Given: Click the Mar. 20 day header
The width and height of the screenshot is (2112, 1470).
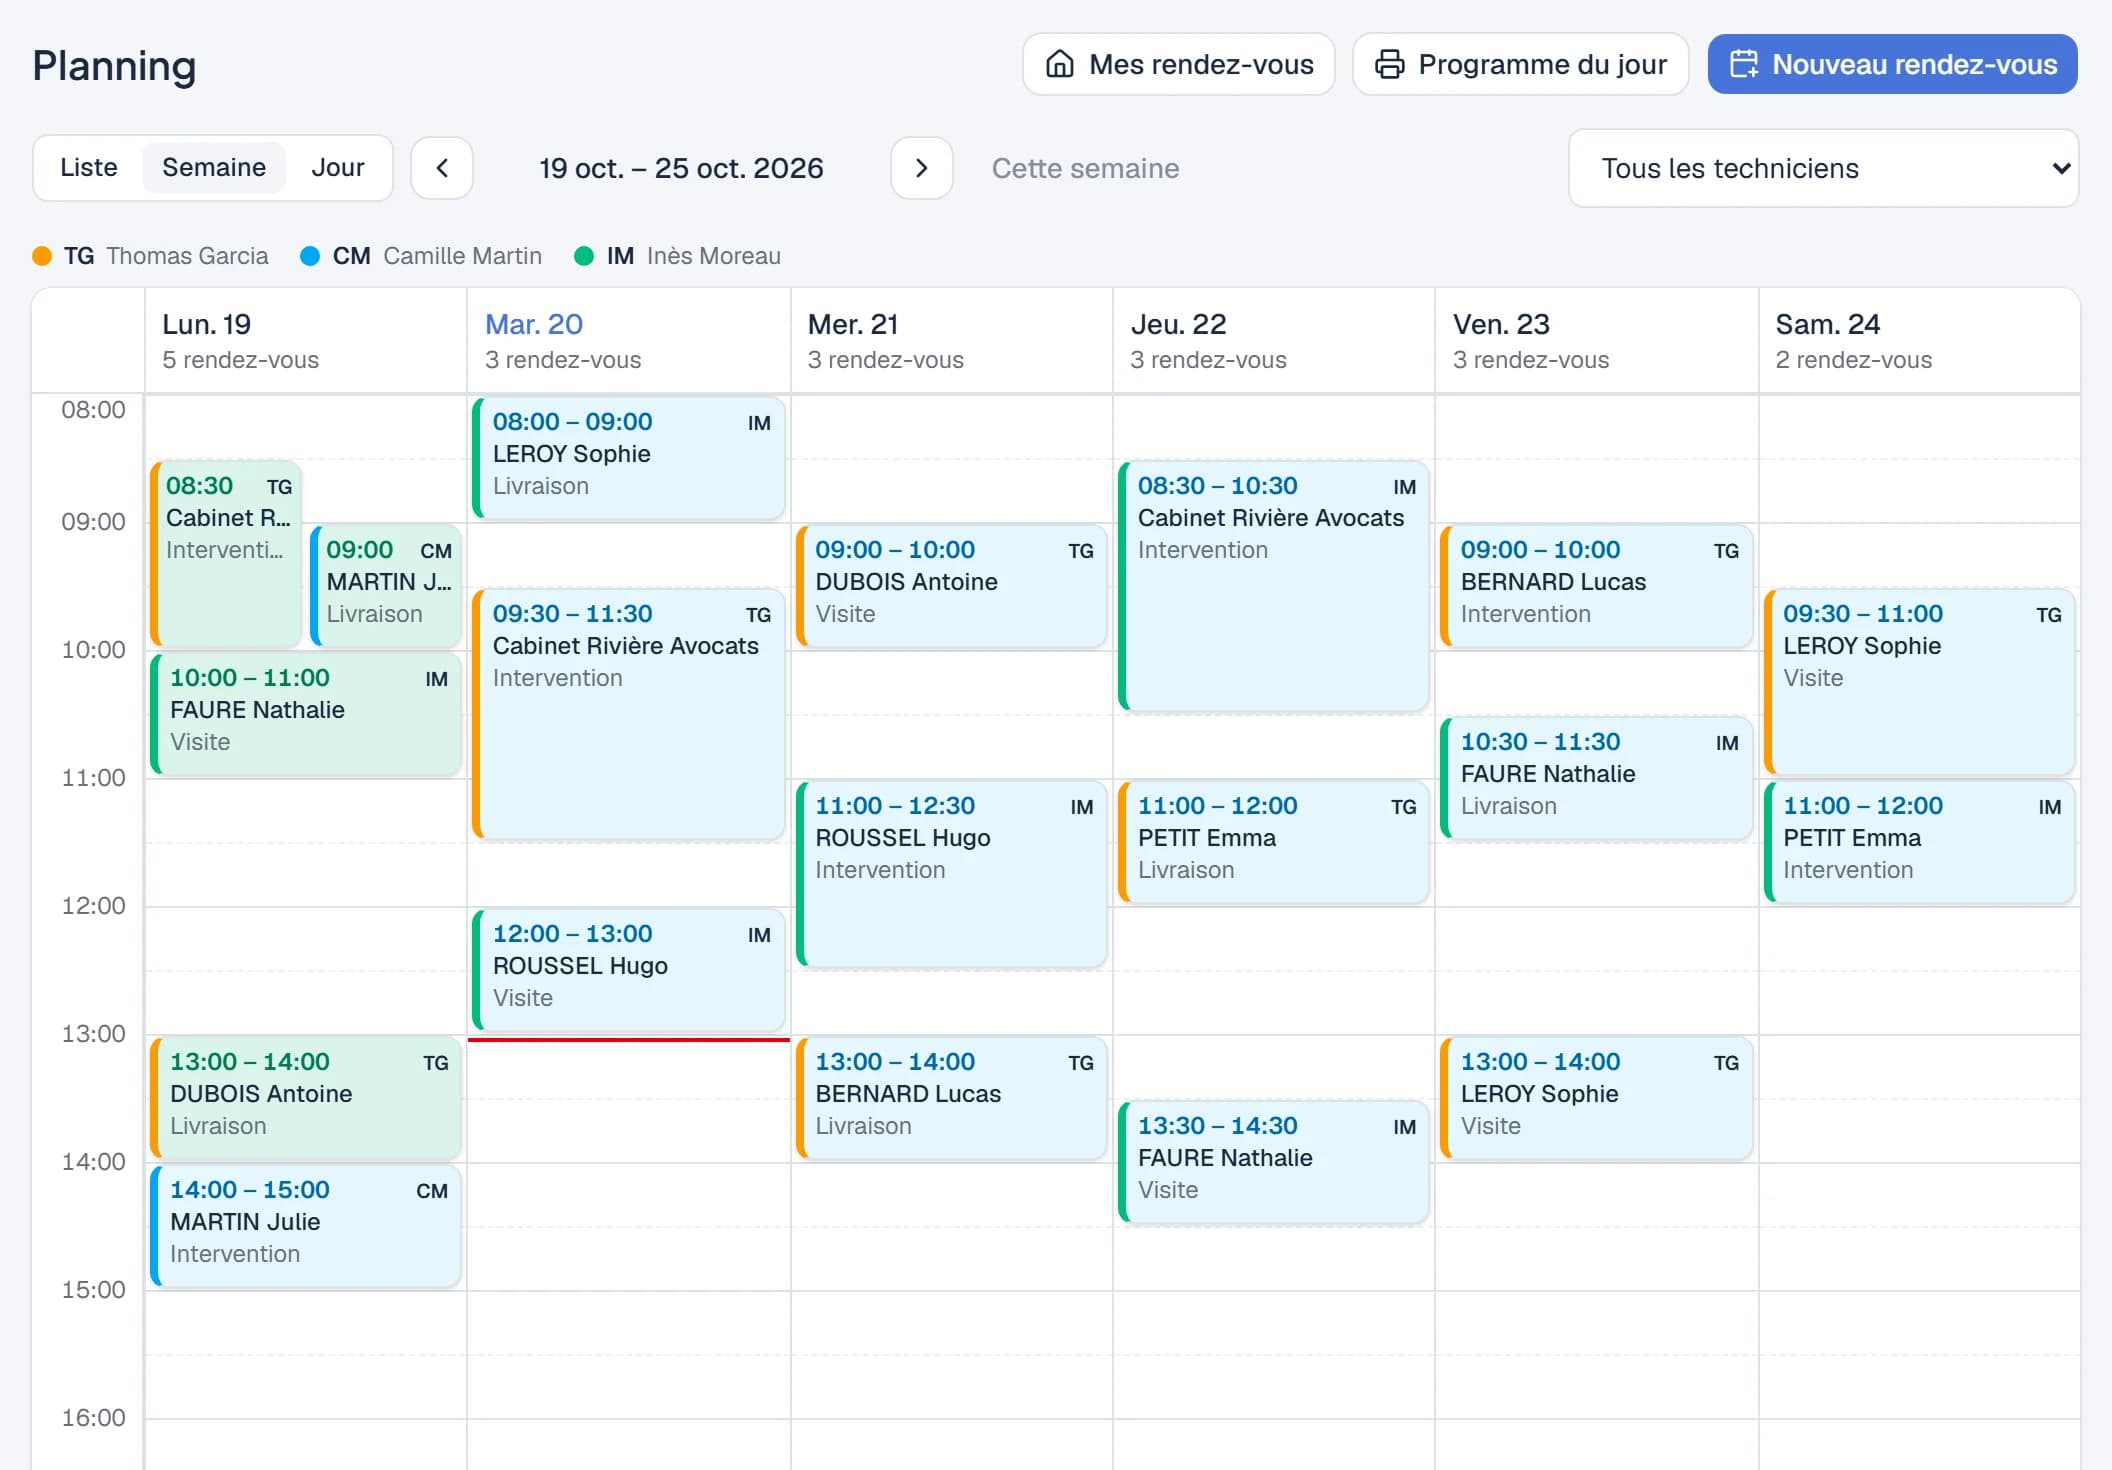Looking at the screenshot, I should [x=629, y=340].
